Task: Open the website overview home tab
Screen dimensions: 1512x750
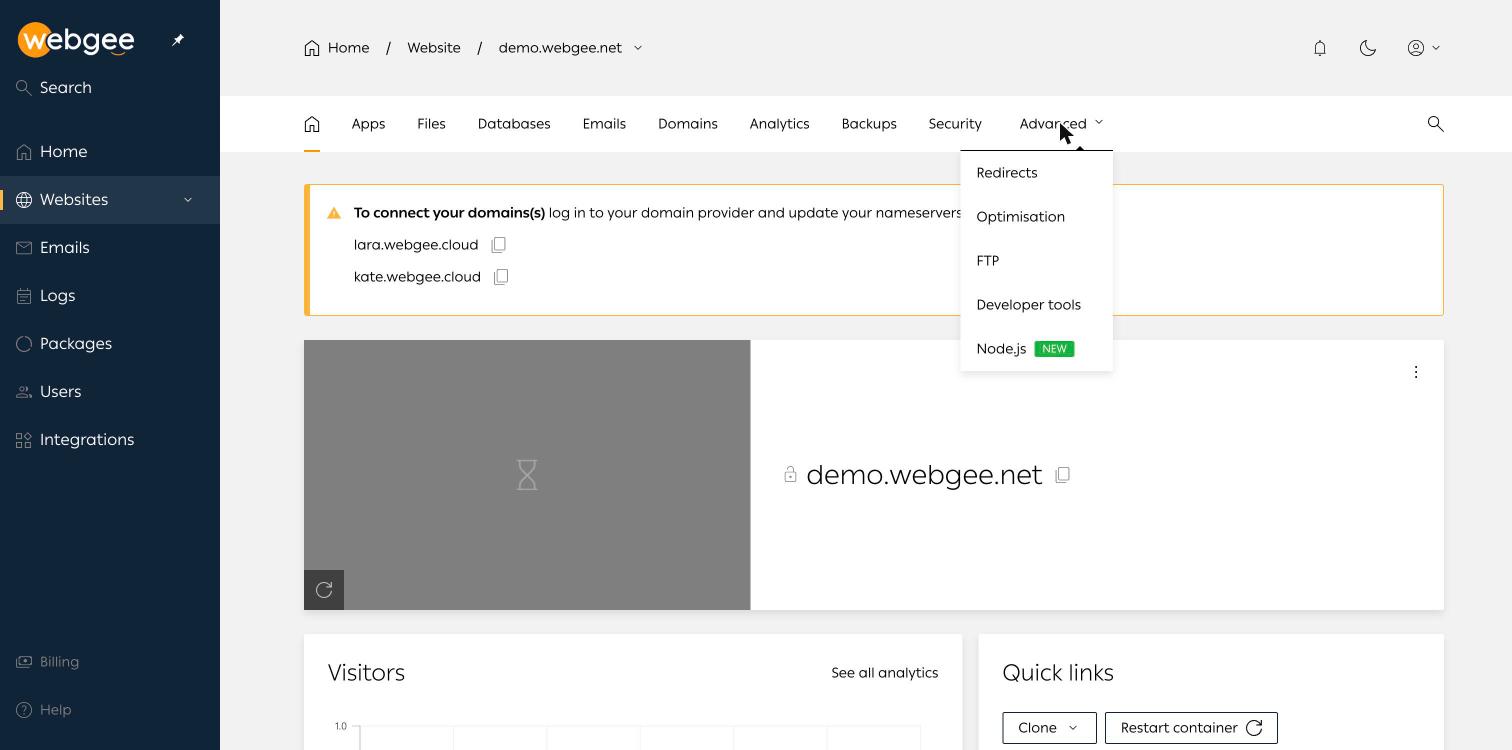Action: pos(312,124)
